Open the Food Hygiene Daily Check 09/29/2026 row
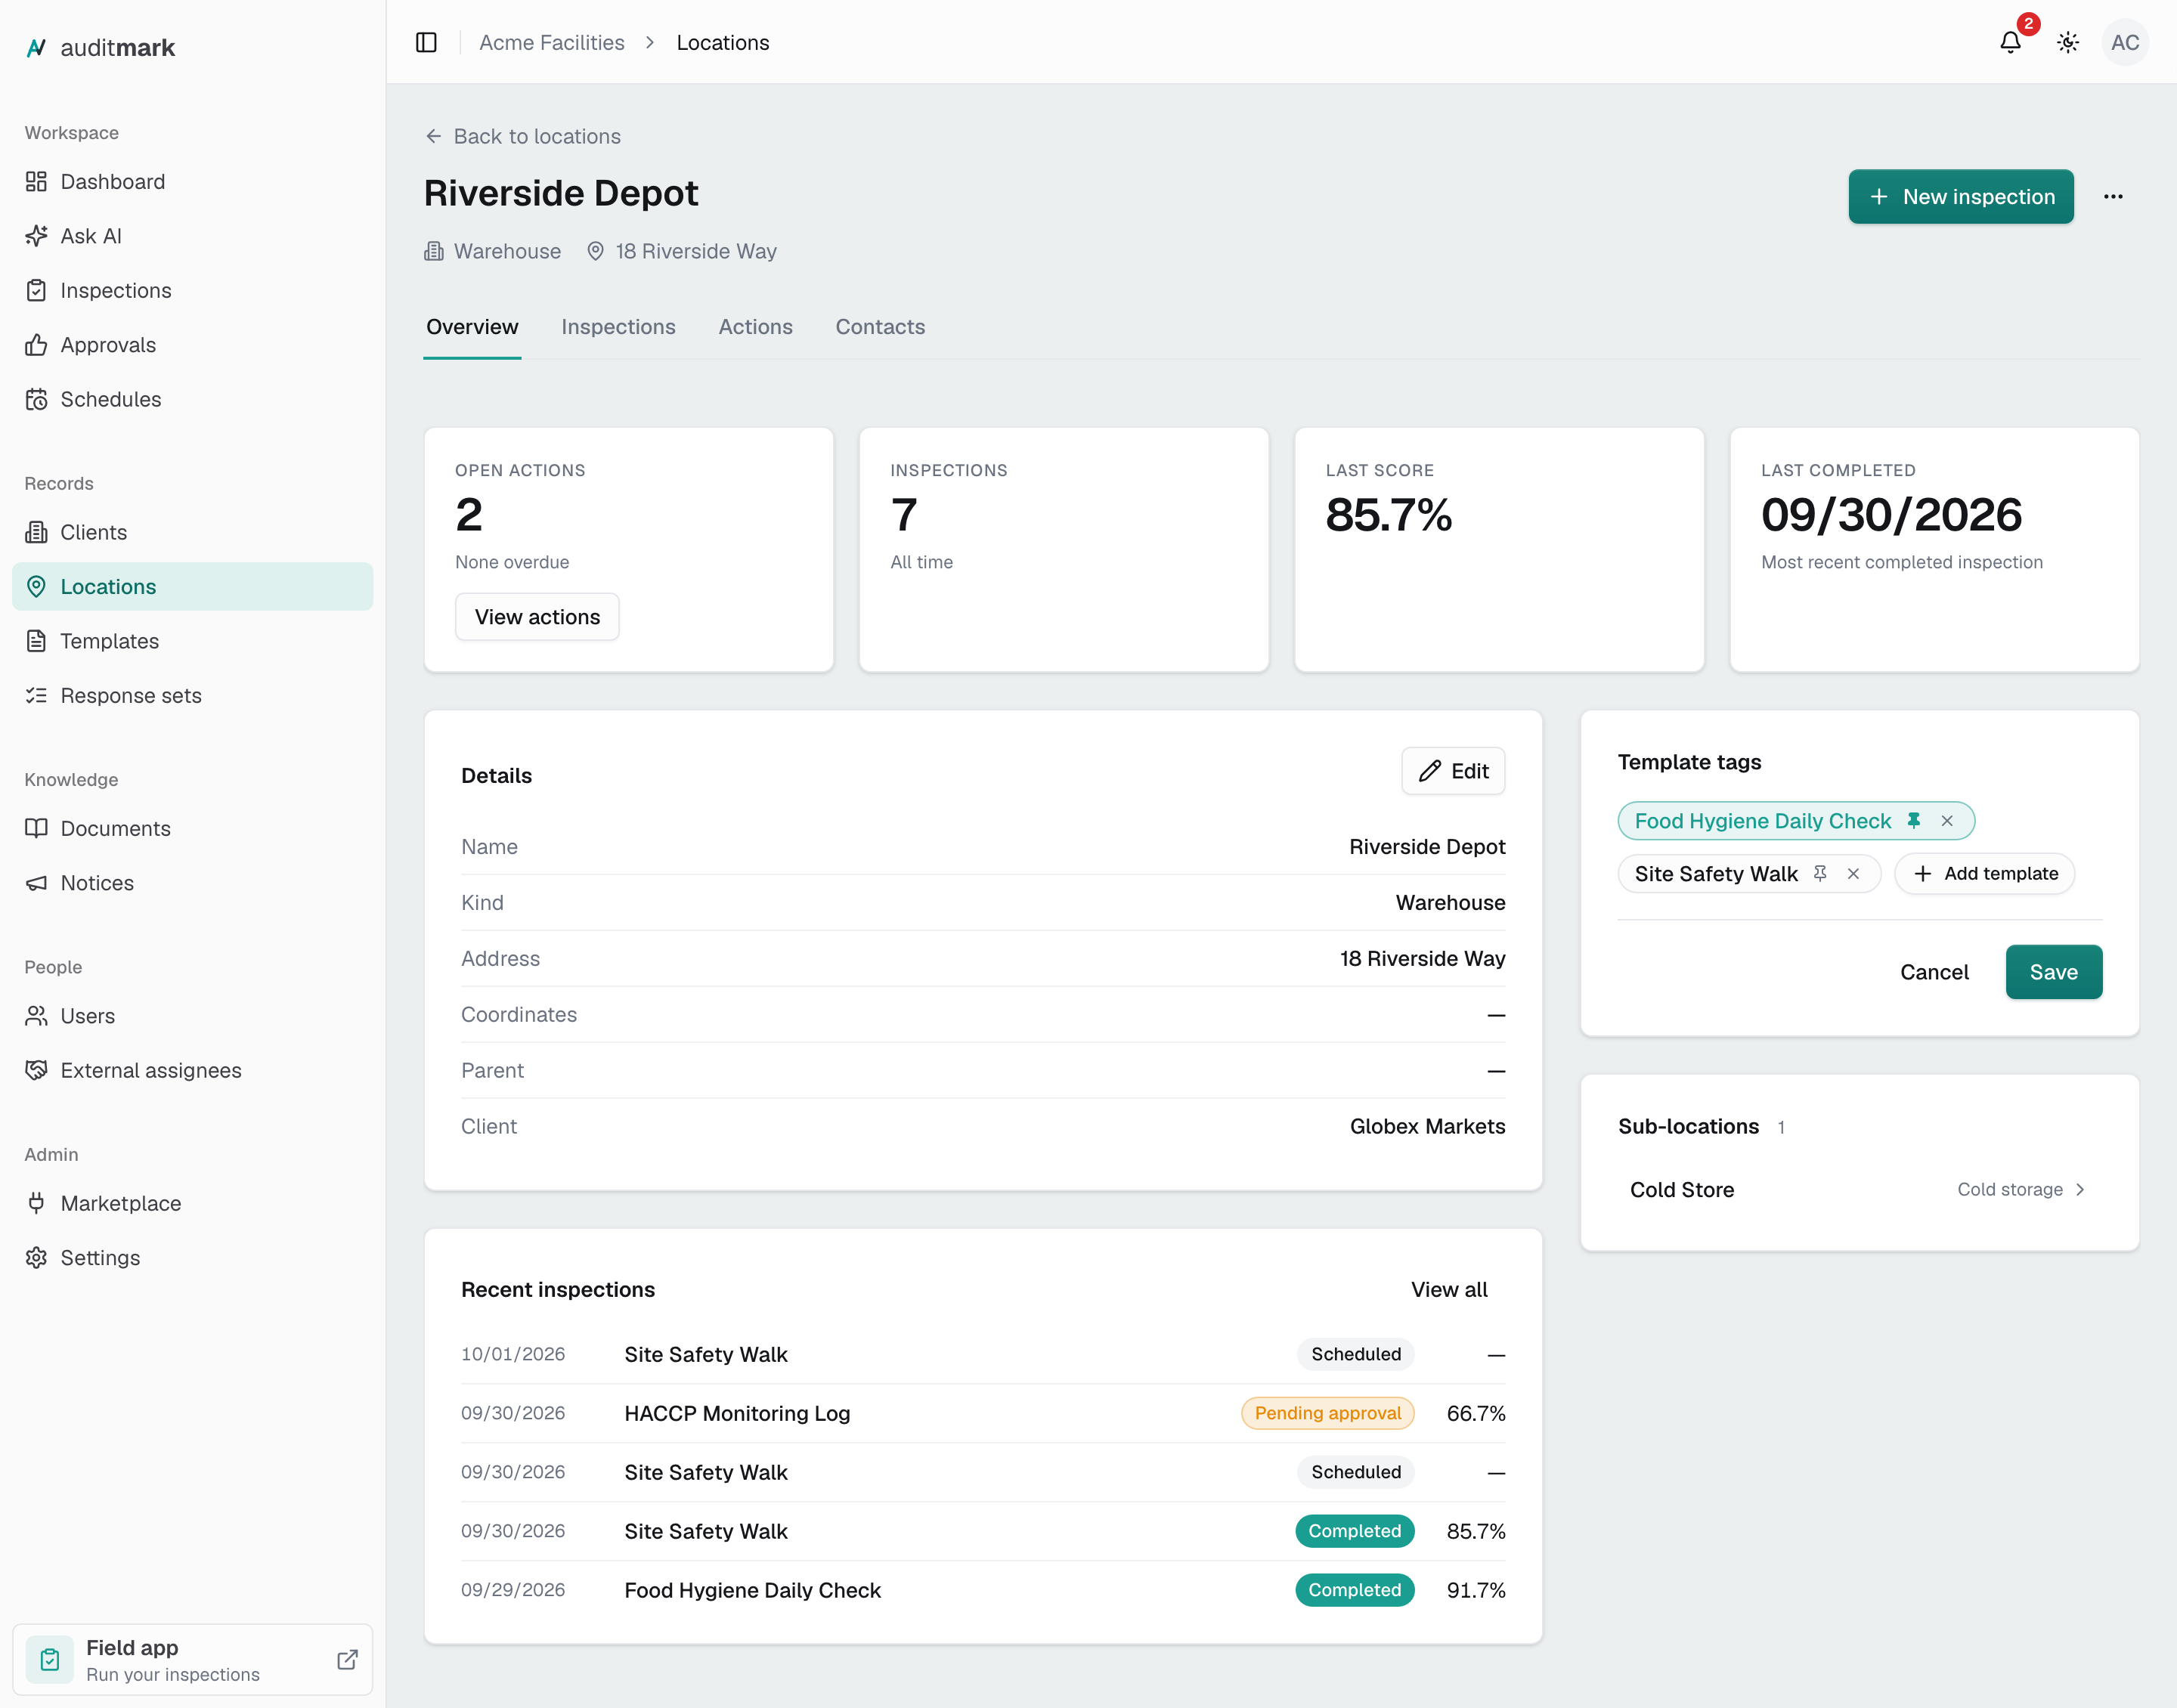 click(x=983, y=1590)
